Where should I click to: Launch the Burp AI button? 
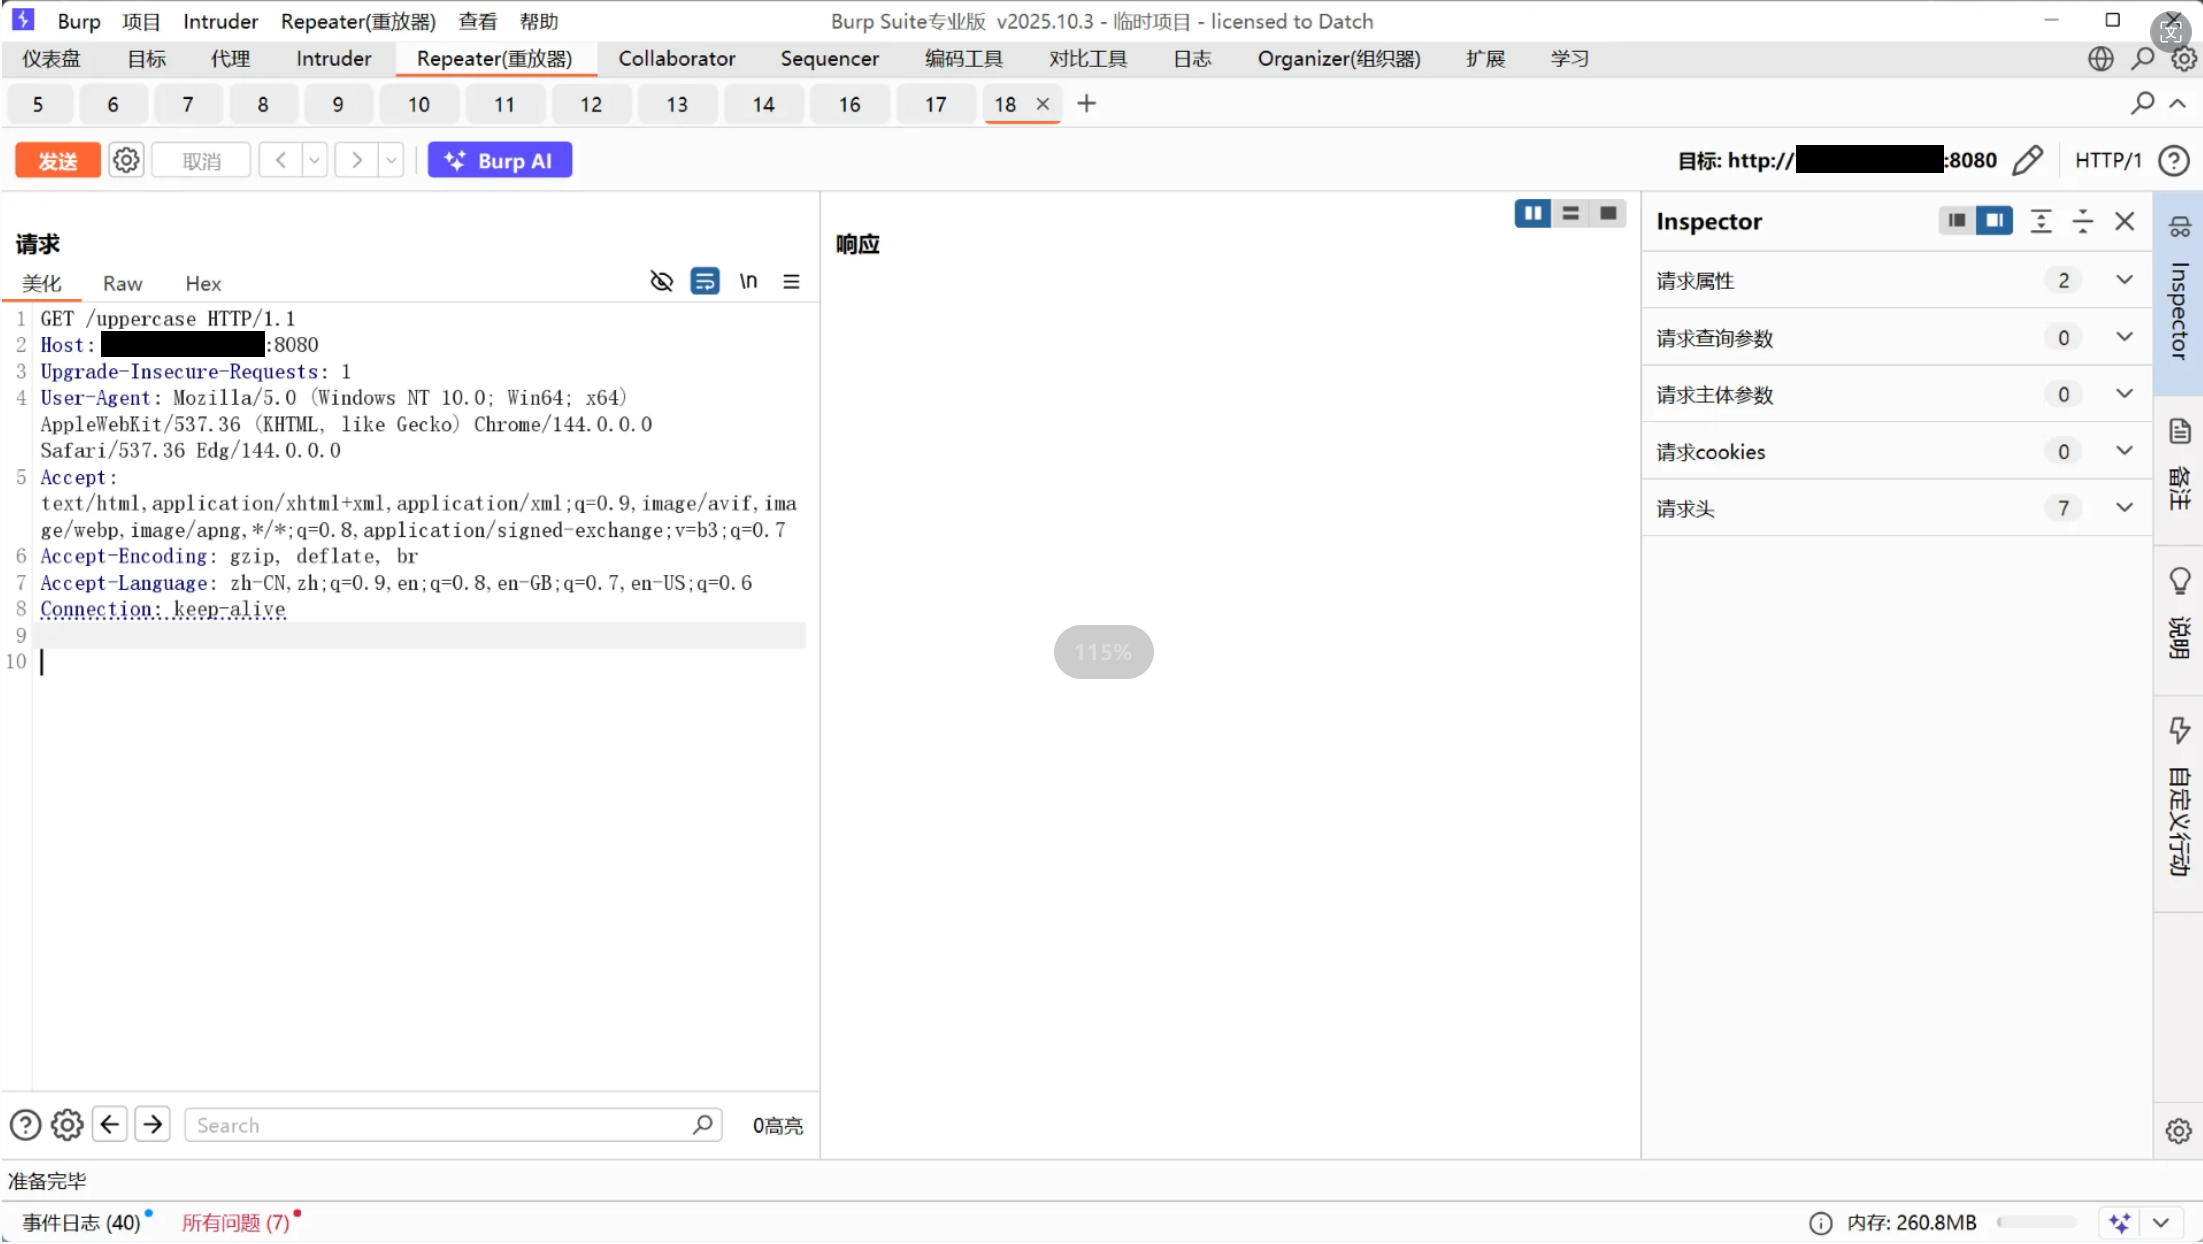click(500, 160)
